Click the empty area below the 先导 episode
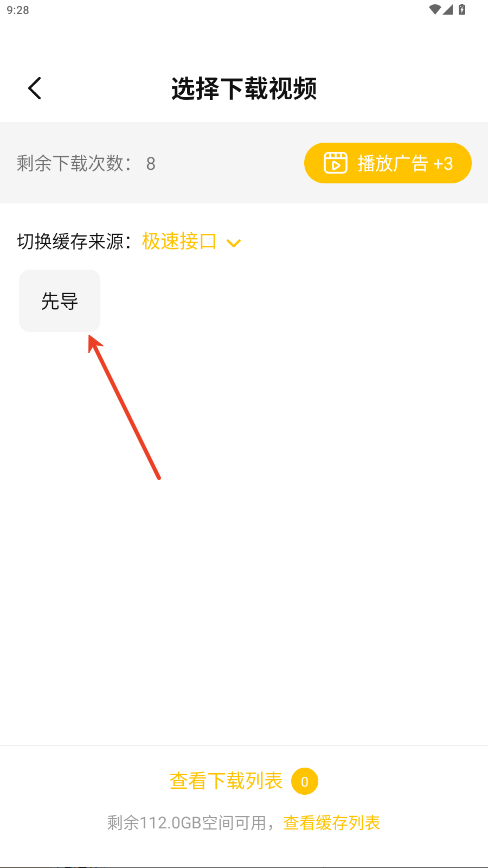The height and width of the screenshot is (868, 488). click(x=244, y=554)
